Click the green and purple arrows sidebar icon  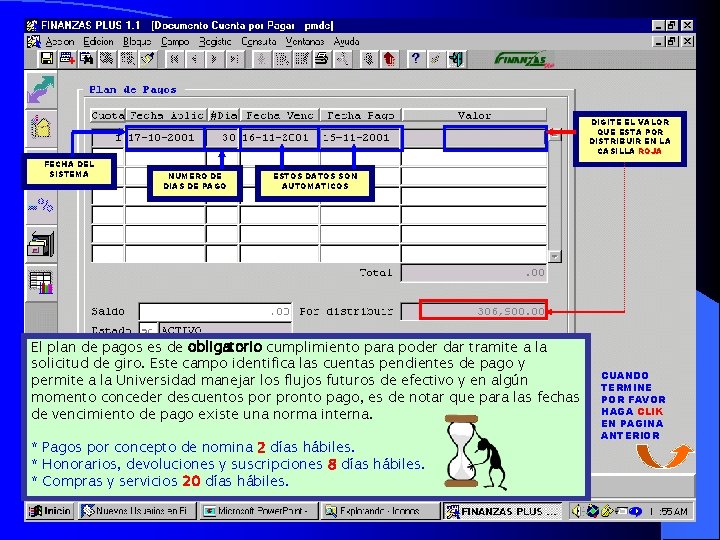point(41,90)
